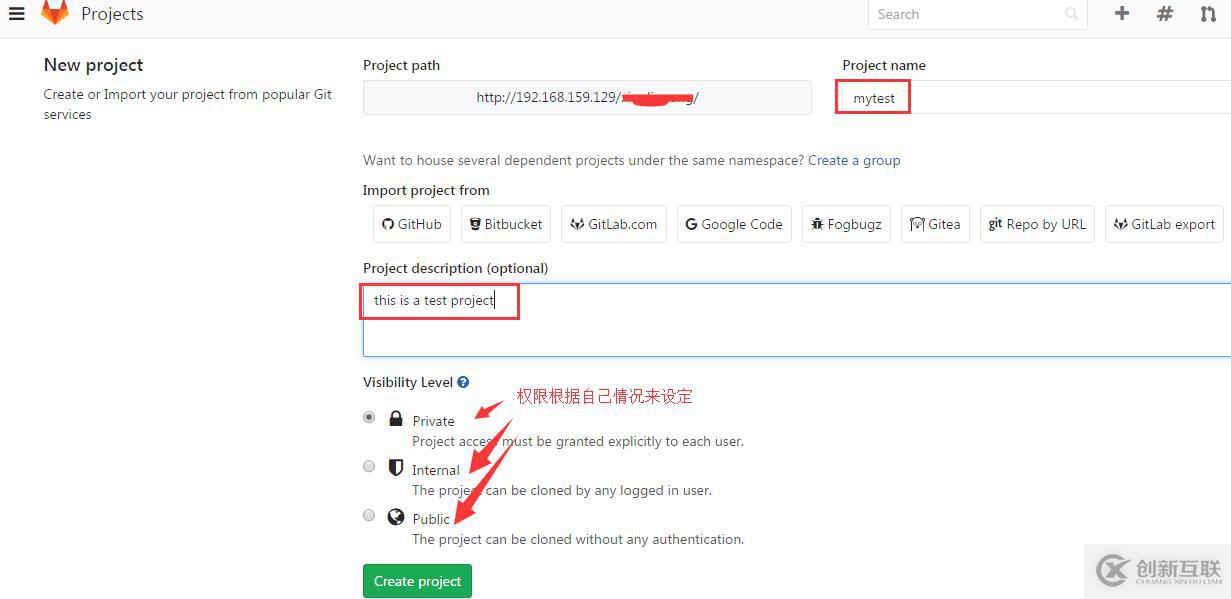This screenshot has height=599, width=1231.
Task: Follow the Create a group link
Action: (x=854, y=160)
